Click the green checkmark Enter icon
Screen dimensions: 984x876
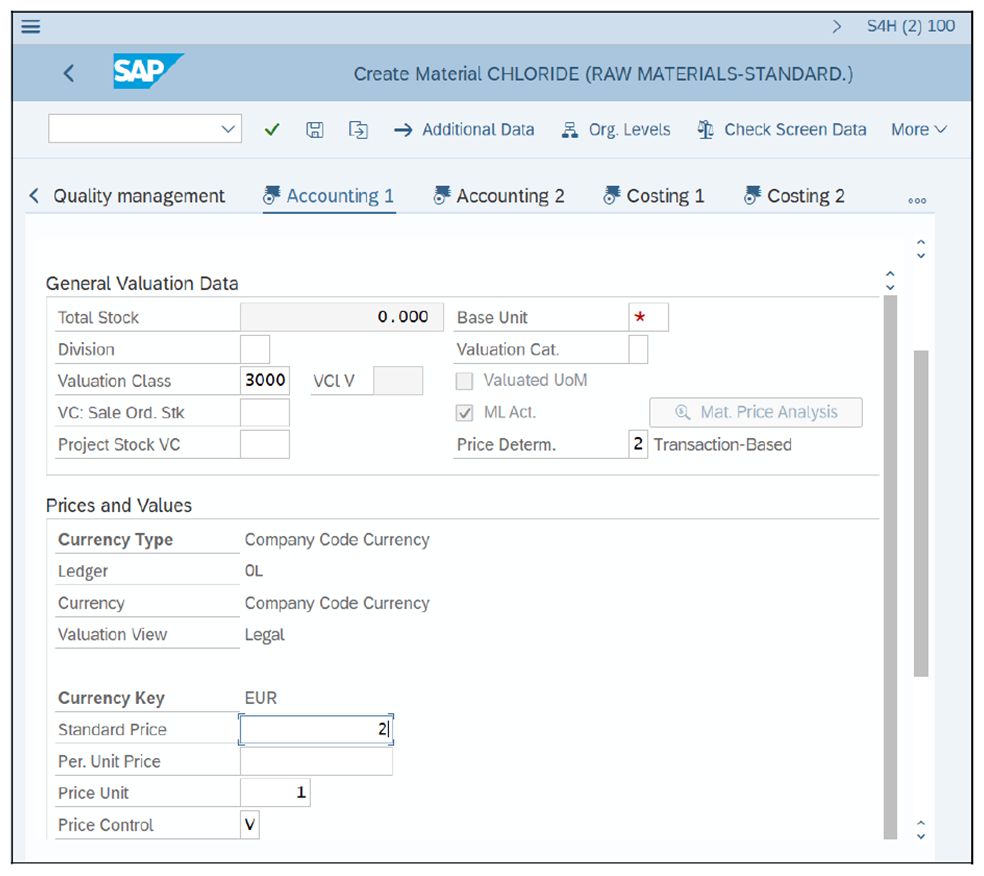tap(271, 129)
